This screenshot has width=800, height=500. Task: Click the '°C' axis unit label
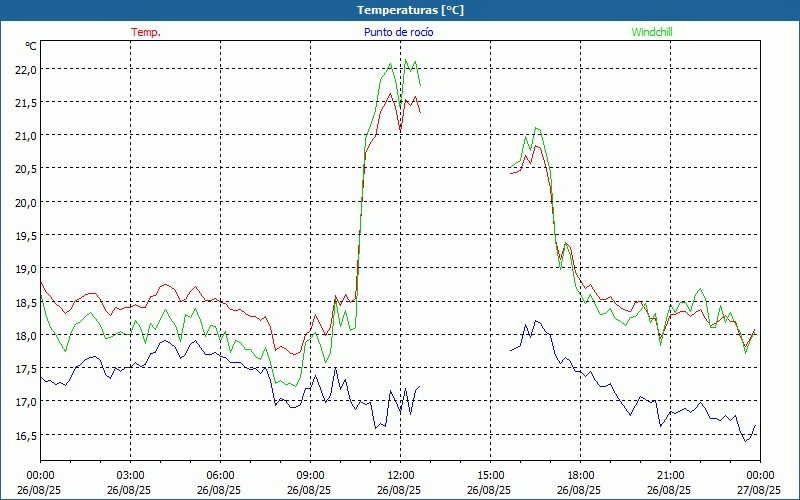pyautogui.click(x=31, y=46)
